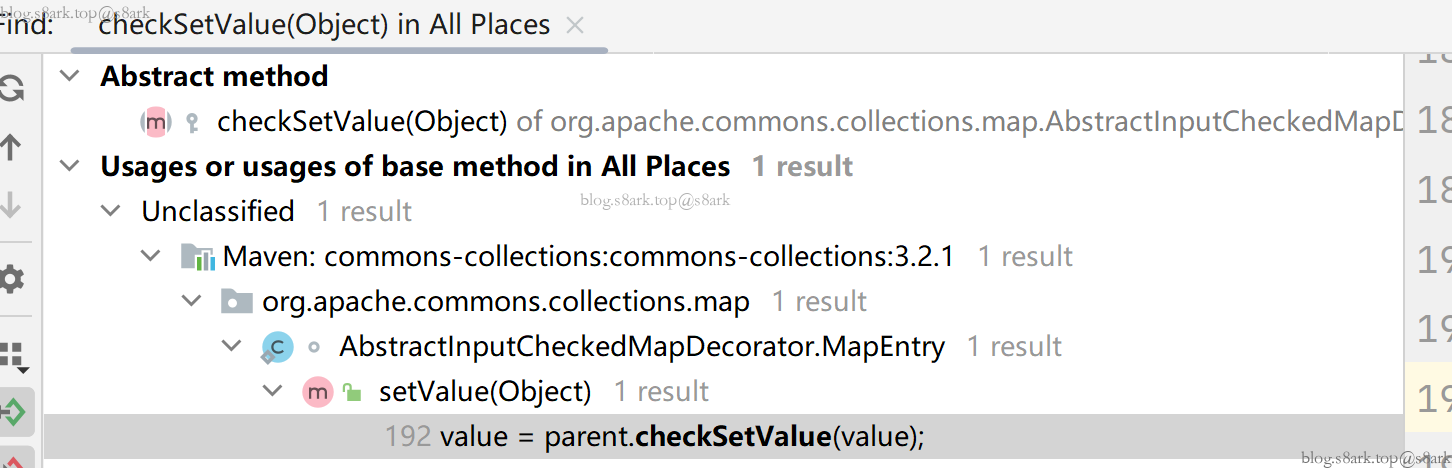
Task: Click the blue class icon of MapEntry
Action: click(277, 347)
